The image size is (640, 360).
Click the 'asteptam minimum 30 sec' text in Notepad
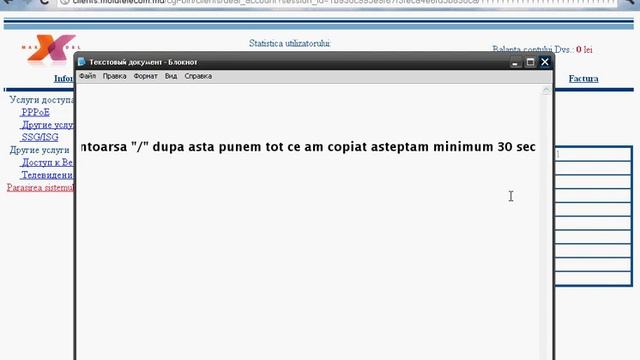(453, 147)
